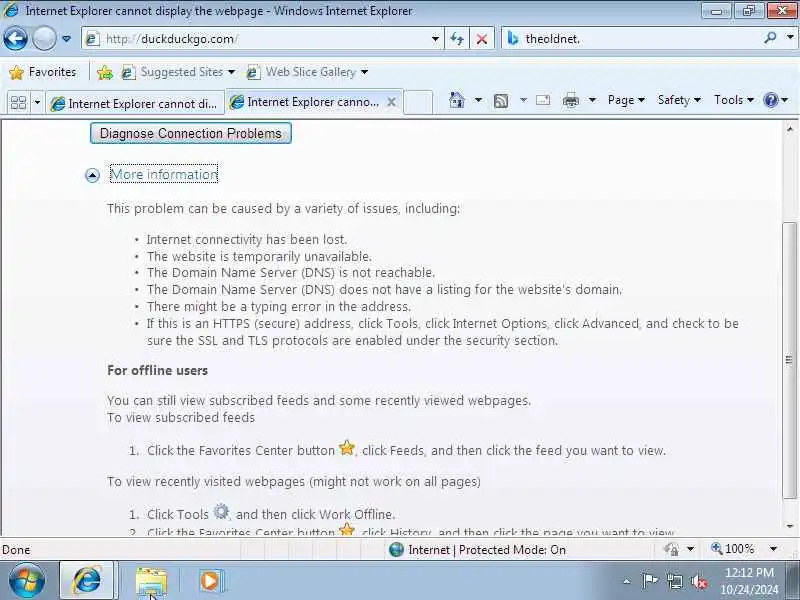This screenshot has height=600, width=800.
Task: Open the Page menu
Action: pyautogui.click(x=626, y=100)
